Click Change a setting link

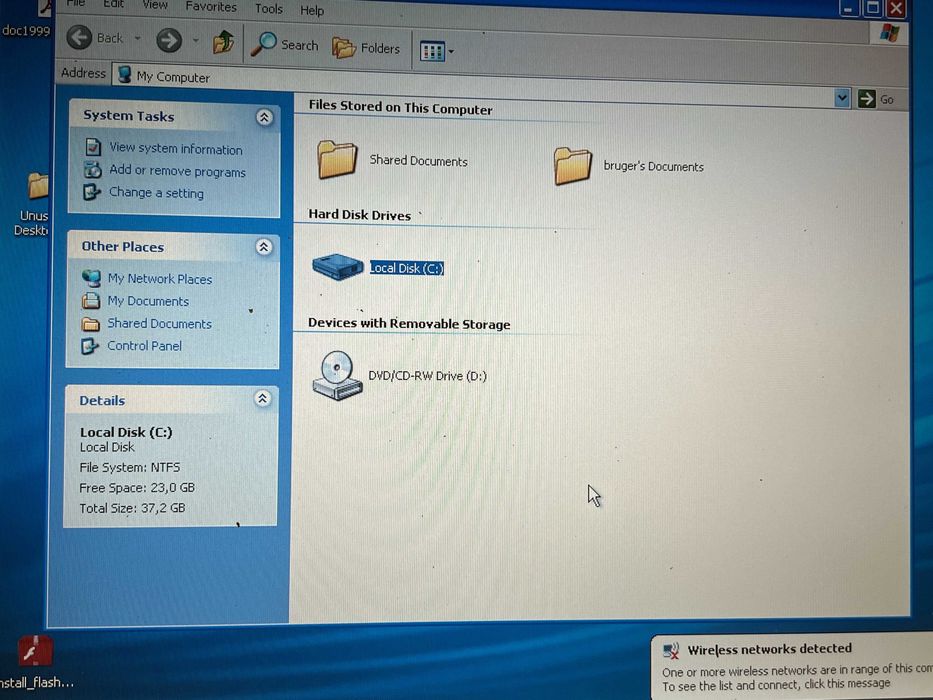(x=156, y=193)
